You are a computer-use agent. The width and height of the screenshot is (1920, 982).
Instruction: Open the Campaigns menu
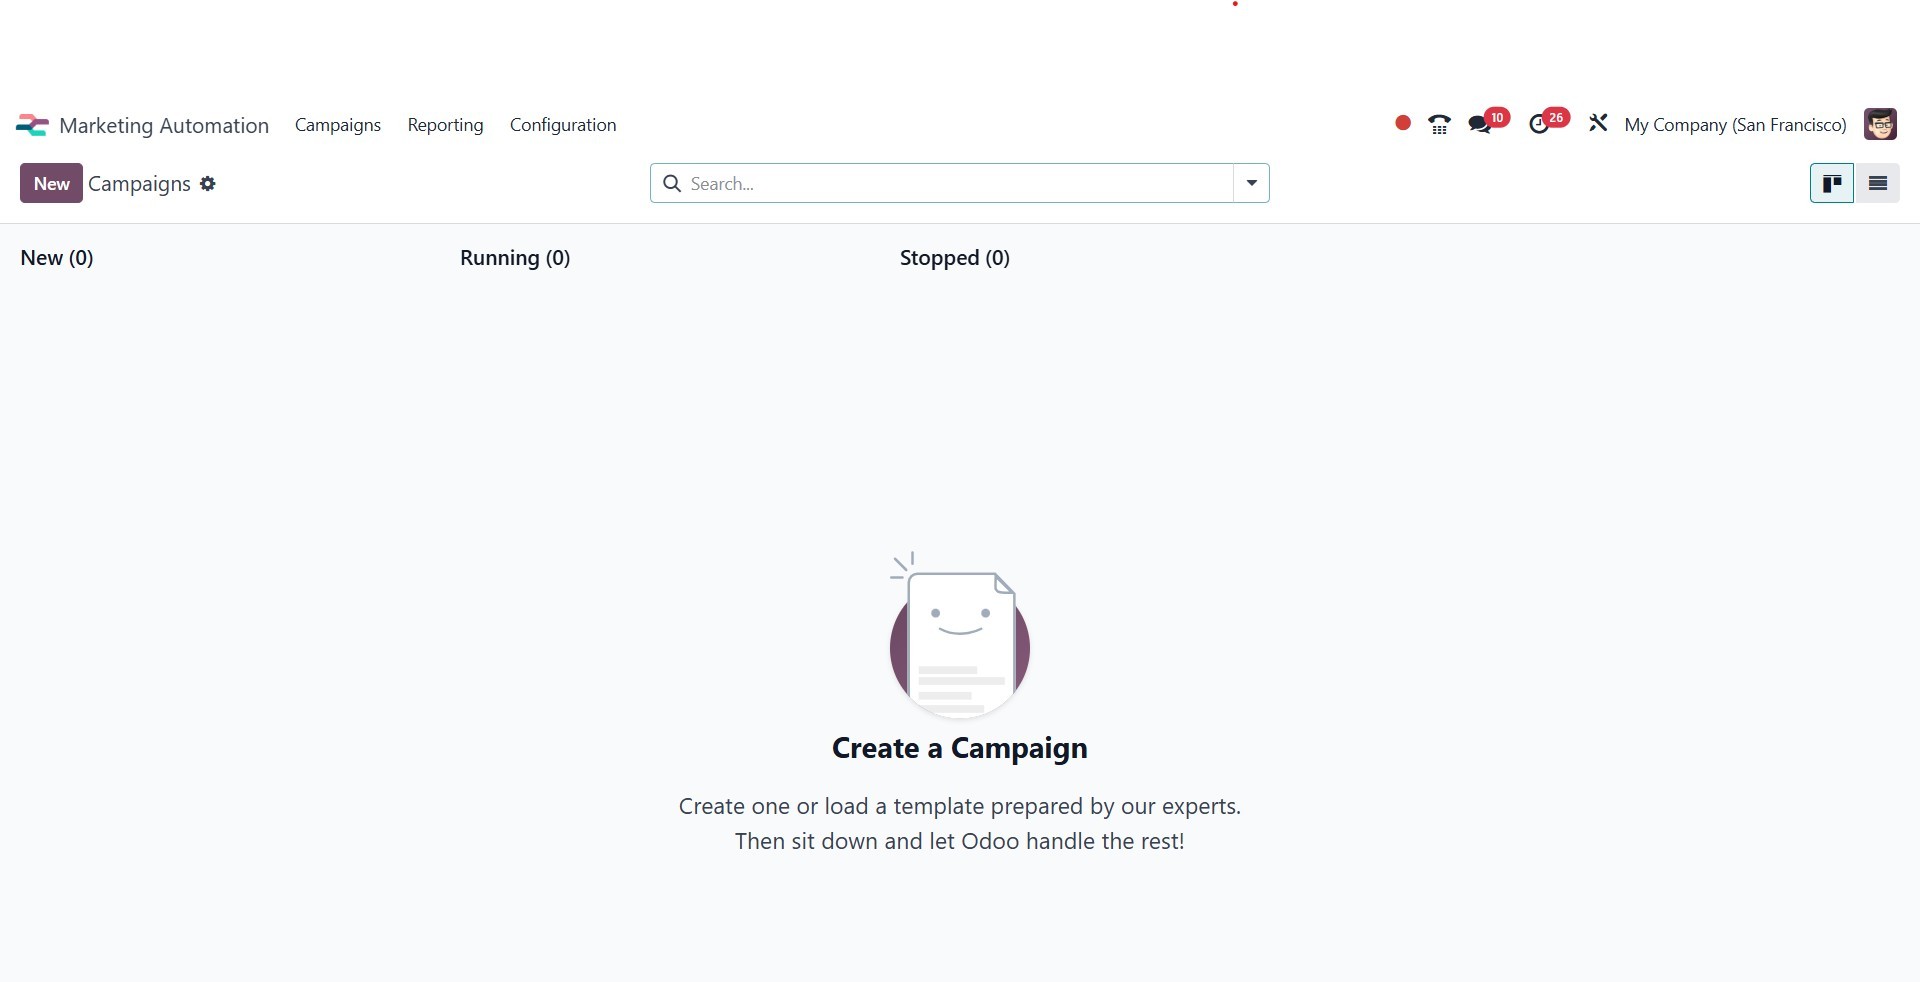click(x=337, y=125)
